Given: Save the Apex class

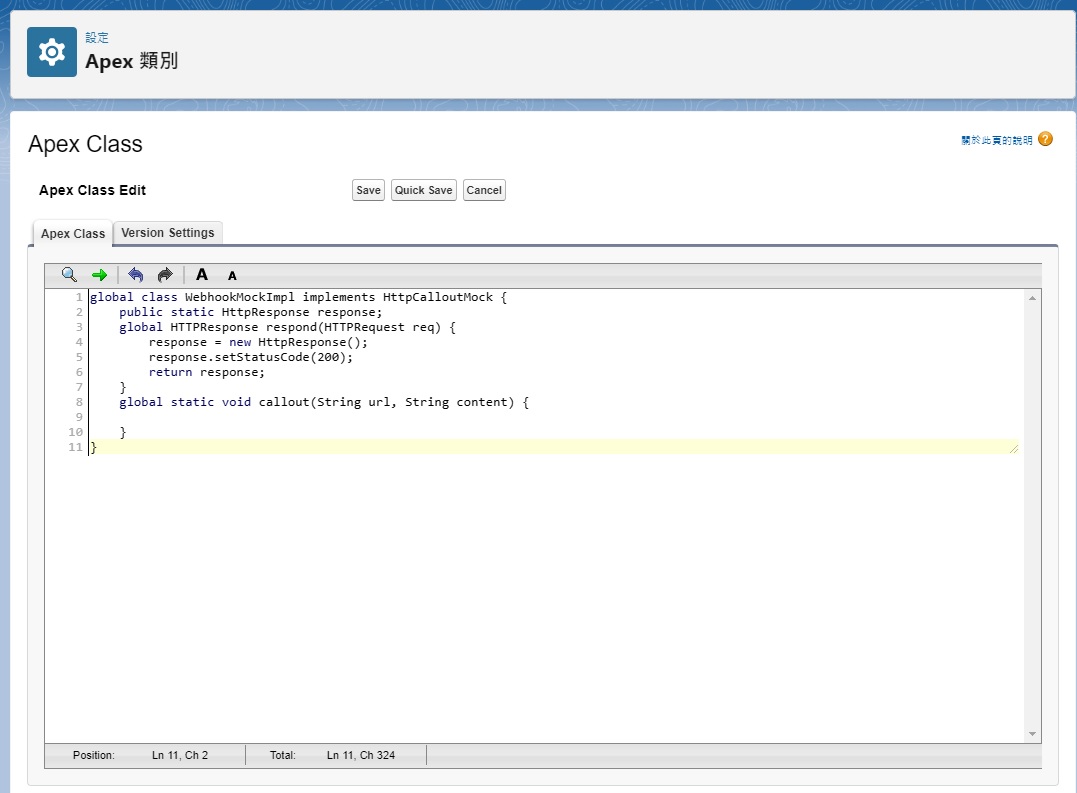Looking at the screenshot, I should tap(368, 190).
